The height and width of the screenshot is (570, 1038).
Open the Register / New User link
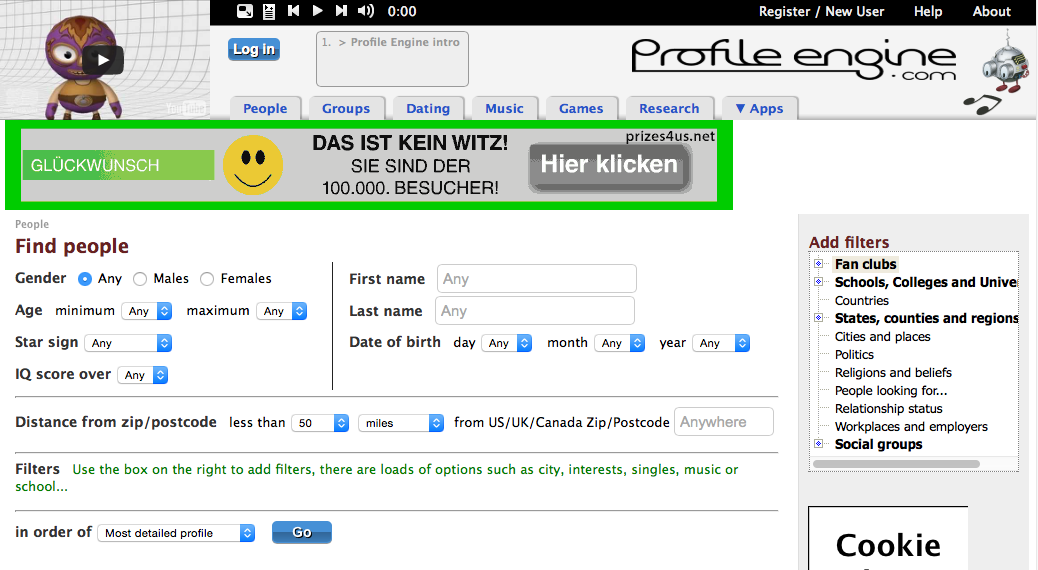point(822,11)
